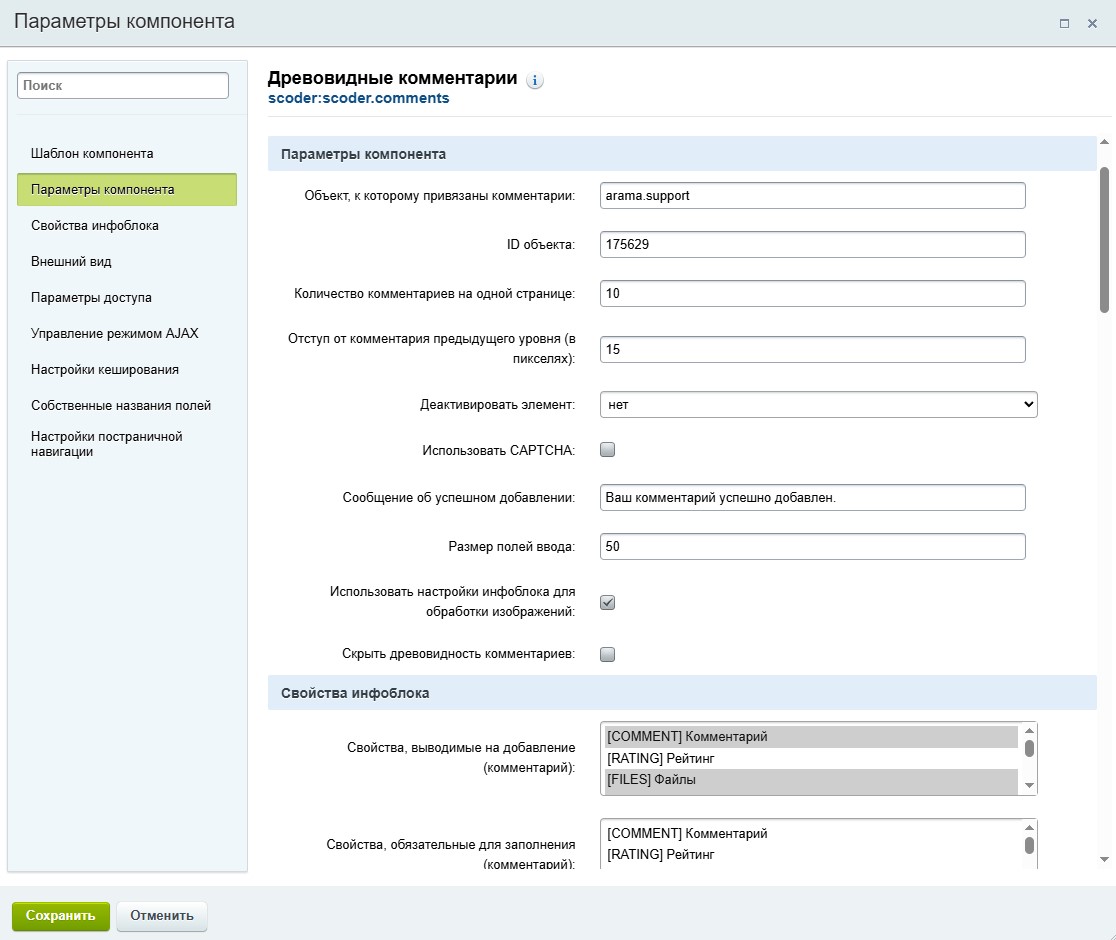This screenshot has width=1116, height=940.
Task: Open Внешний вид settings section
Action: 71,261
